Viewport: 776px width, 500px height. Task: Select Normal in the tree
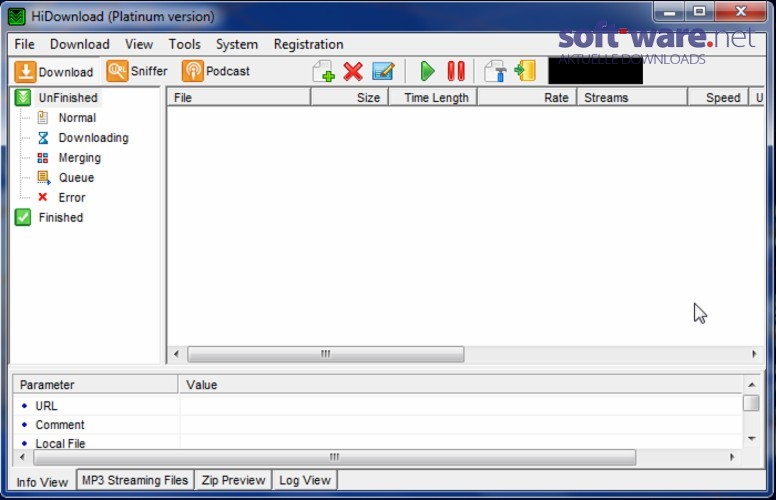point(77,118)
